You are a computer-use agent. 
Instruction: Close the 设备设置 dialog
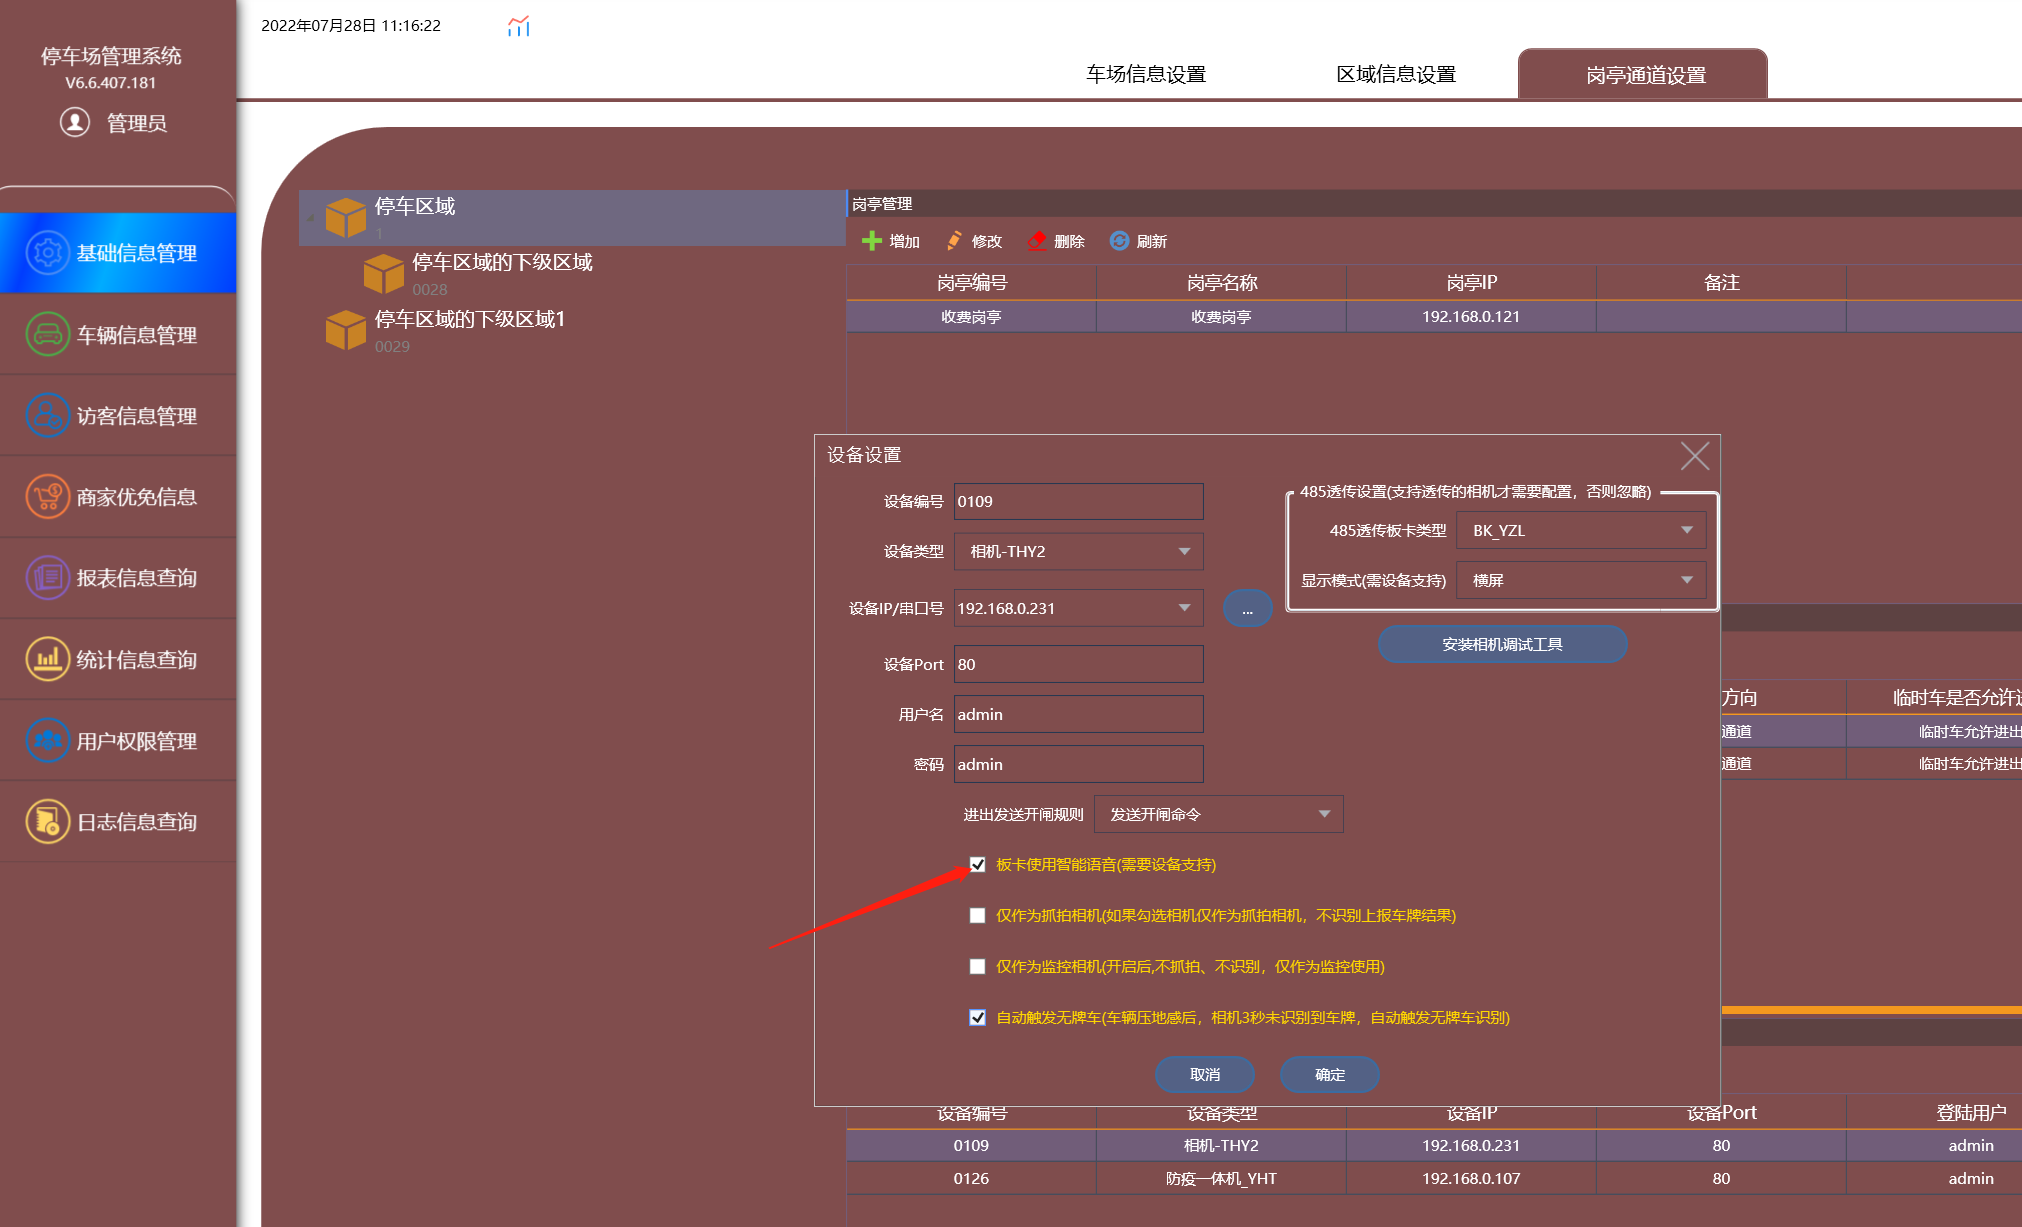click(x=1694, y=457)
